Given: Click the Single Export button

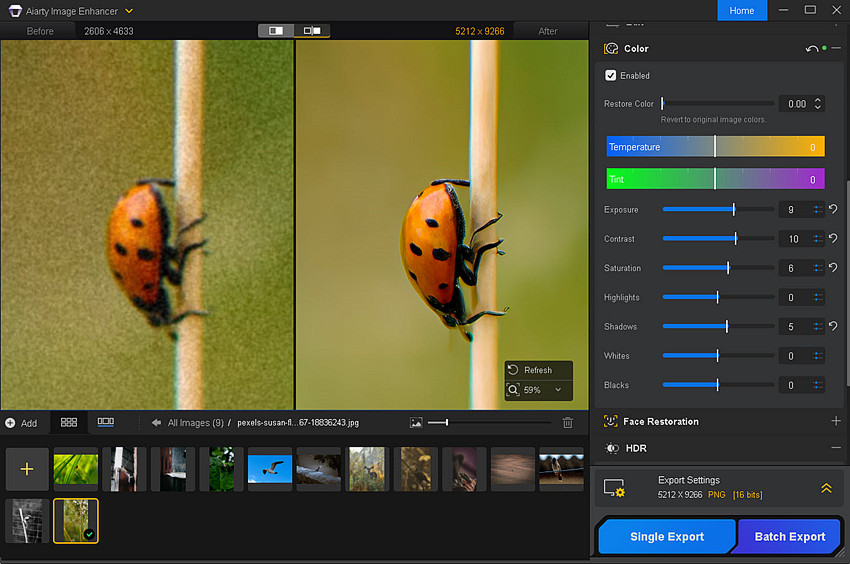Looking at the screenshot, I should [667, 536].
